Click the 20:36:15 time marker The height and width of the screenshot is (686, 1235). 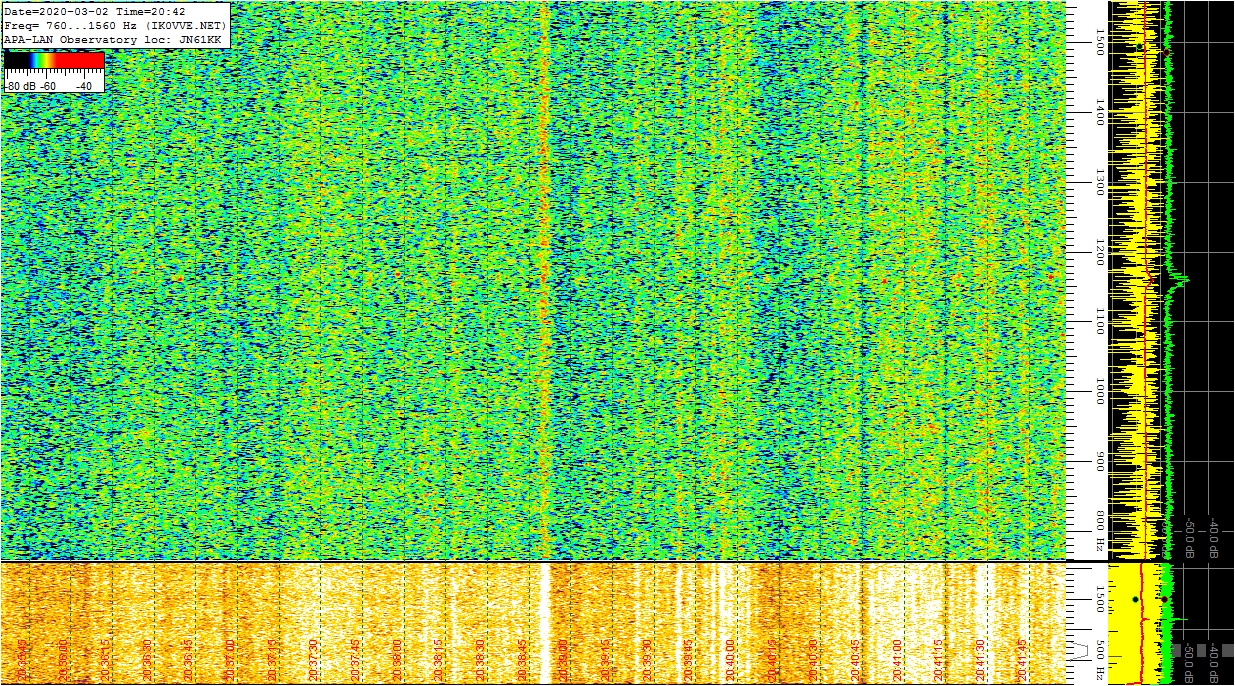click(x=105, y=658)
